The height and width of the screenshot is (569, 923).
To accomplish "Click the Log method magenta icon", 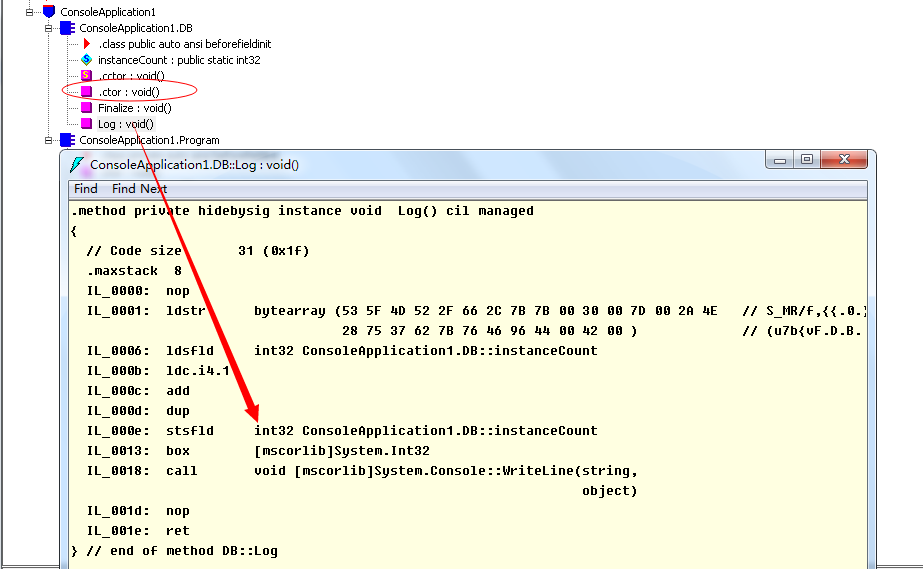I will (87, 123).
